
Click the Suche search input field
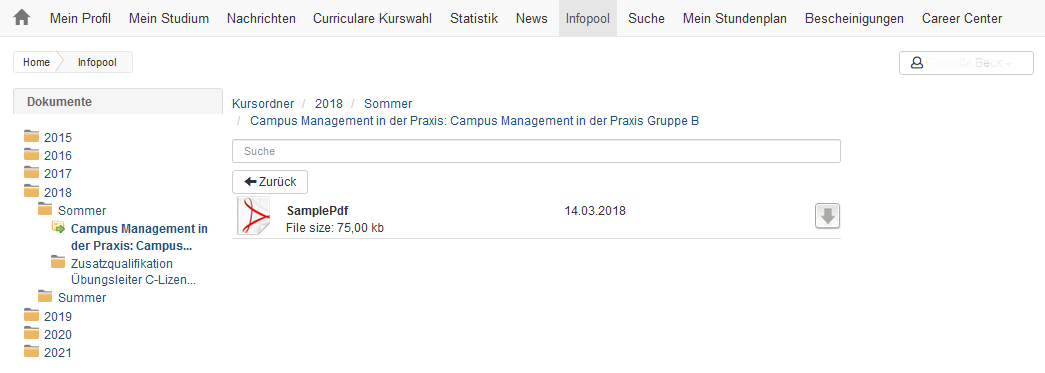(536, 151)
